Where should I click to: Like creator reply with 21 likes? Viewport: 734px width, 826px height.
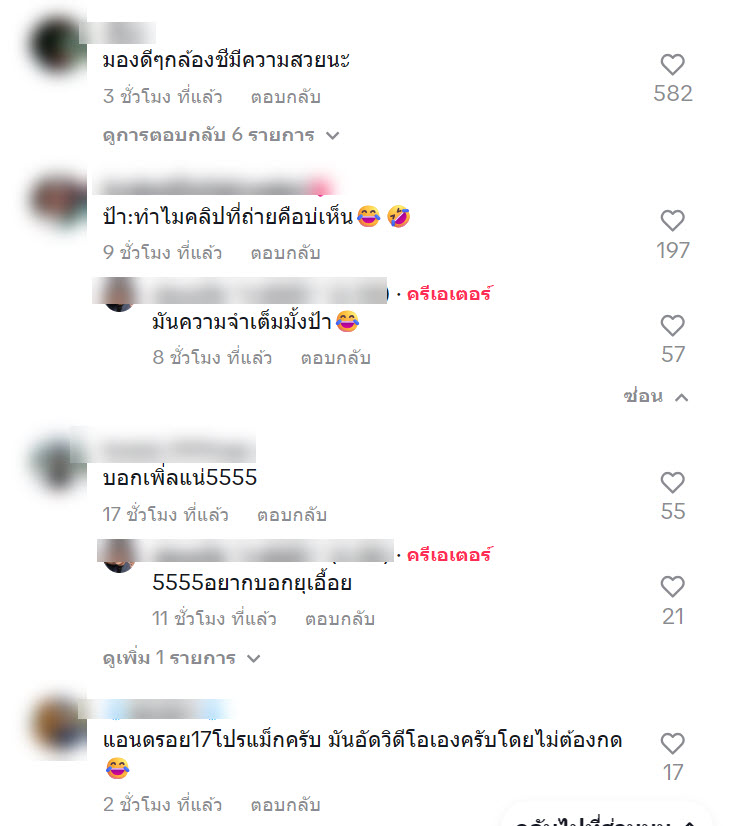point(672,587)
